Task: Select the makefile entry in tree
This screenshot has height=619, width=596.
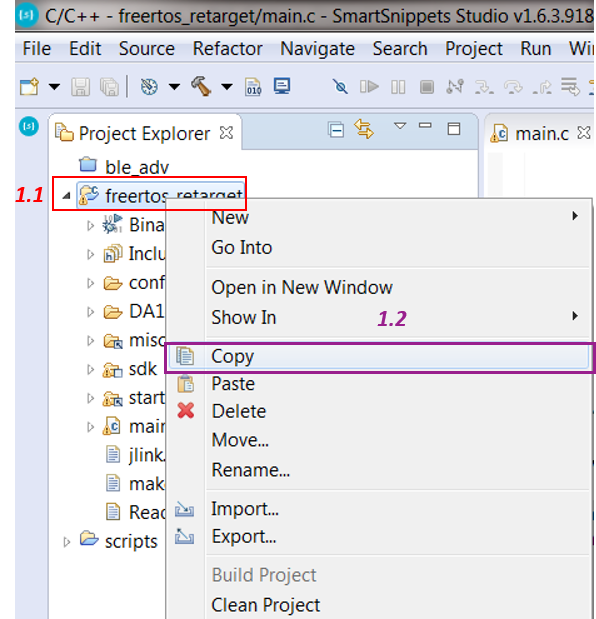Action: pyautogui.click(x=135, y=484)
